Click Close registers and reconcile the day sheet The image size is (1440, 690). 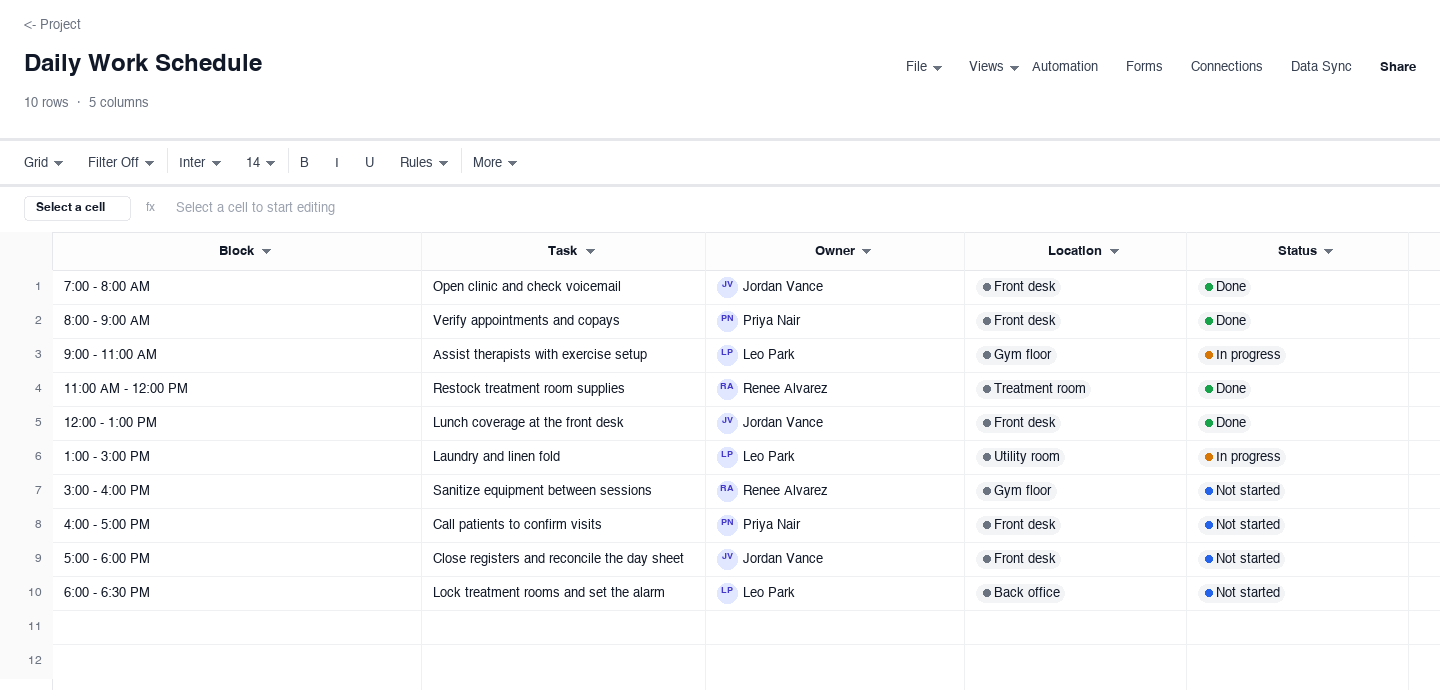pos(558,559)
